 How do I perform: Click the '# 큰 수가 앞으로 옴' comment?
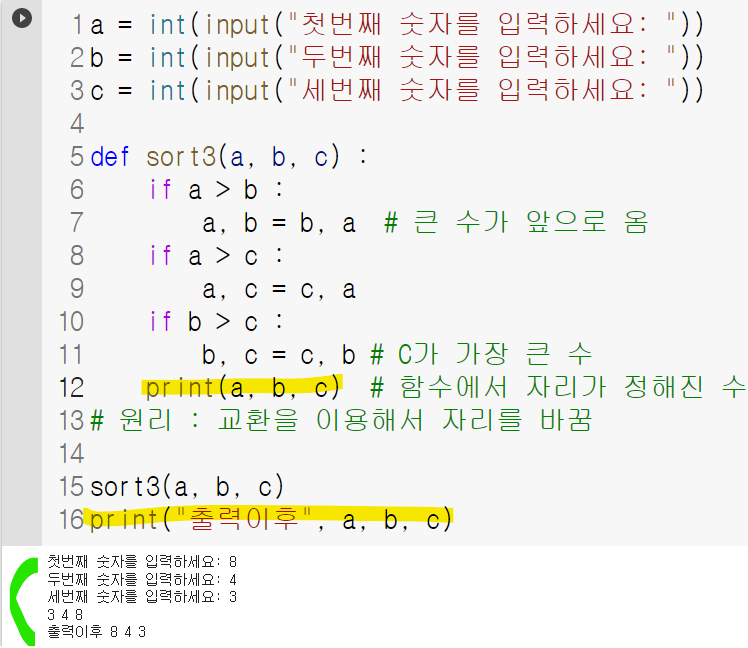(516, 222)
